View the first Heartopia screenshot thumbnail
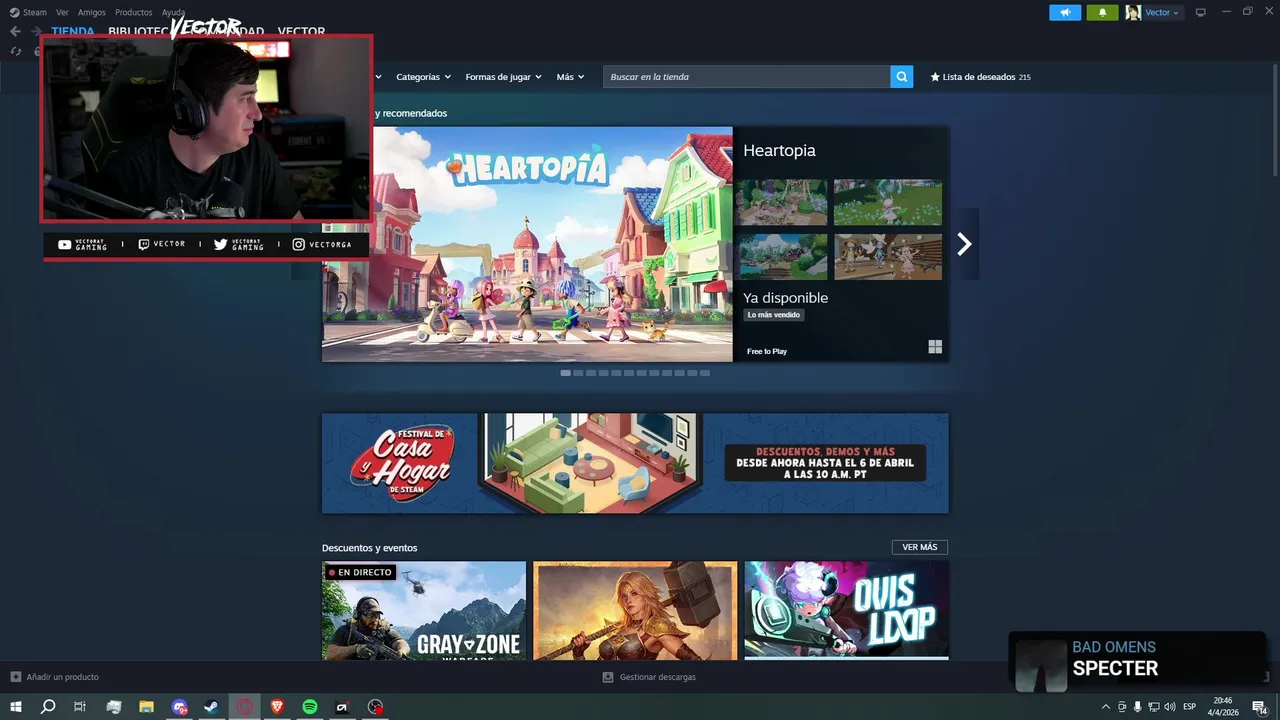The image size is (1280, 720). click(x=782, y=202)
